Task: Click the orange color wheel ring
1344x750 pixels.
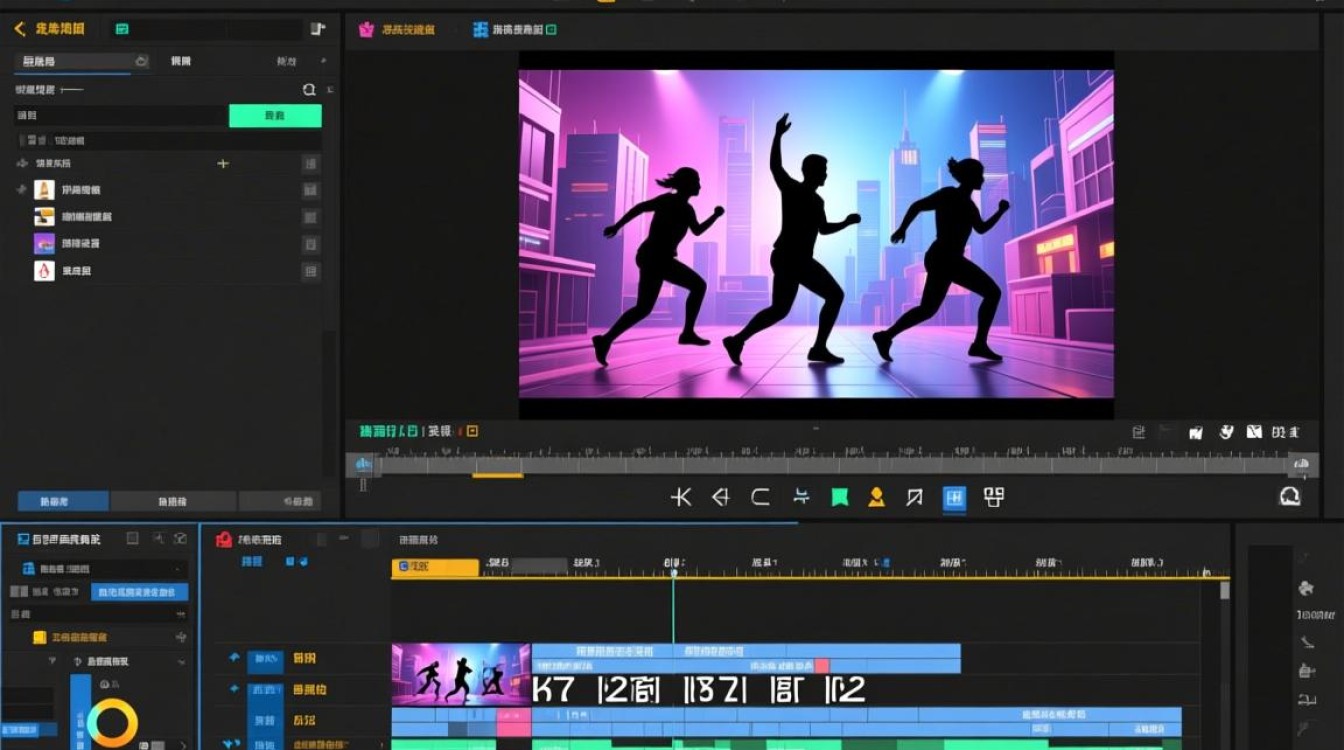Action: [112, 722]
